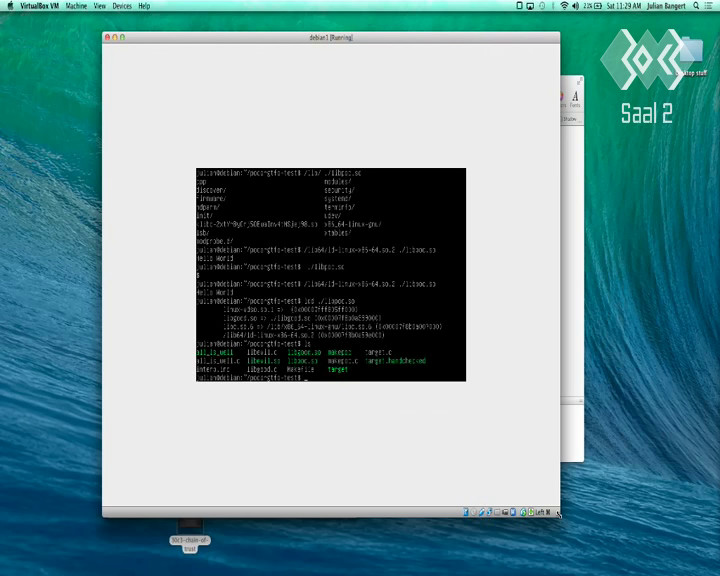Click Fonts button in background window

click(575, 99)
